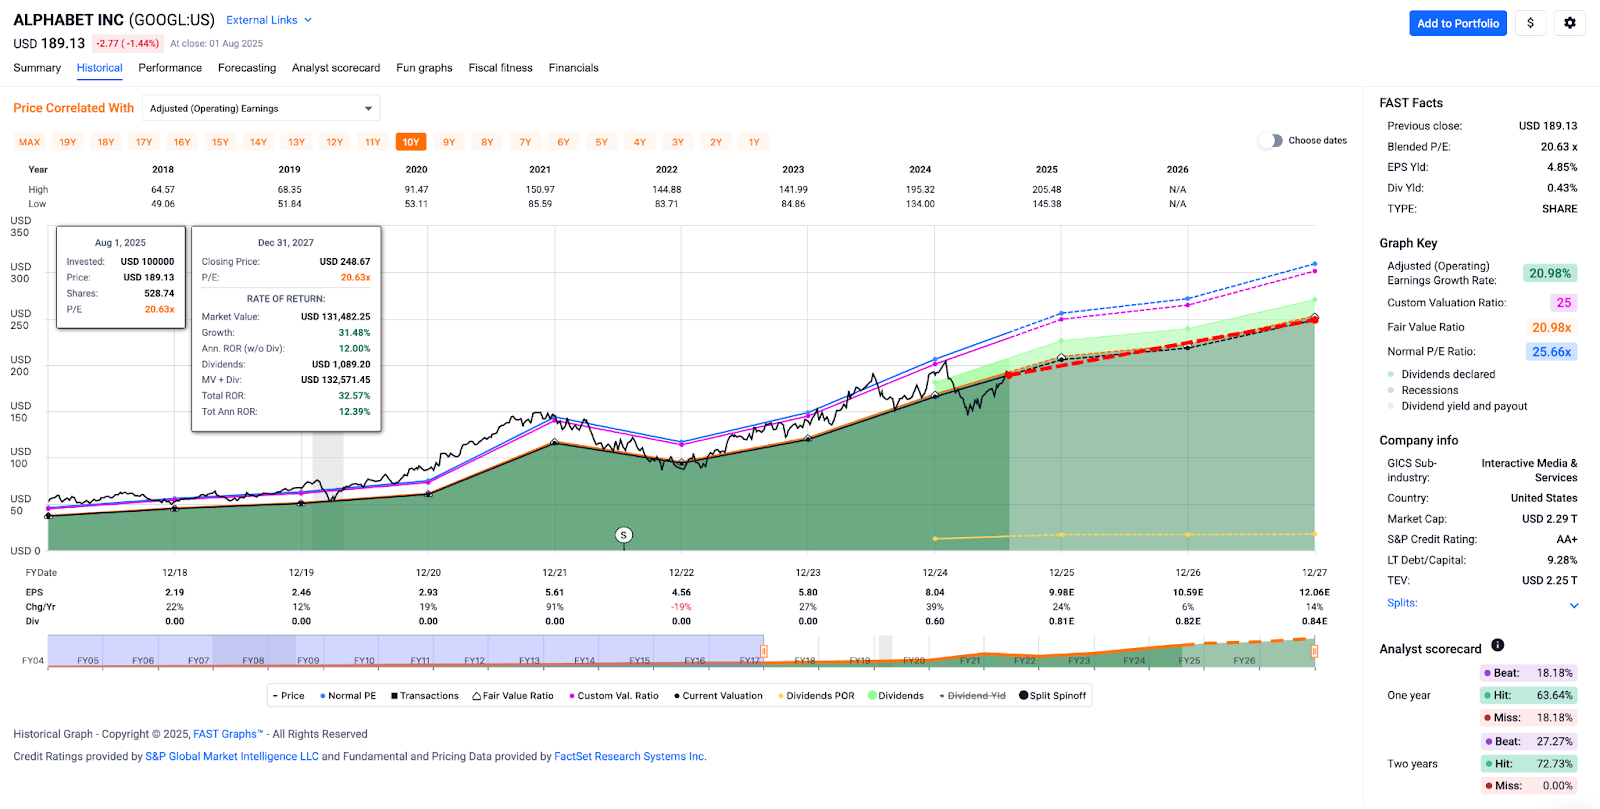Click the One year Hit 63.64% score

pyautogui.click(x=1529, y=695)
